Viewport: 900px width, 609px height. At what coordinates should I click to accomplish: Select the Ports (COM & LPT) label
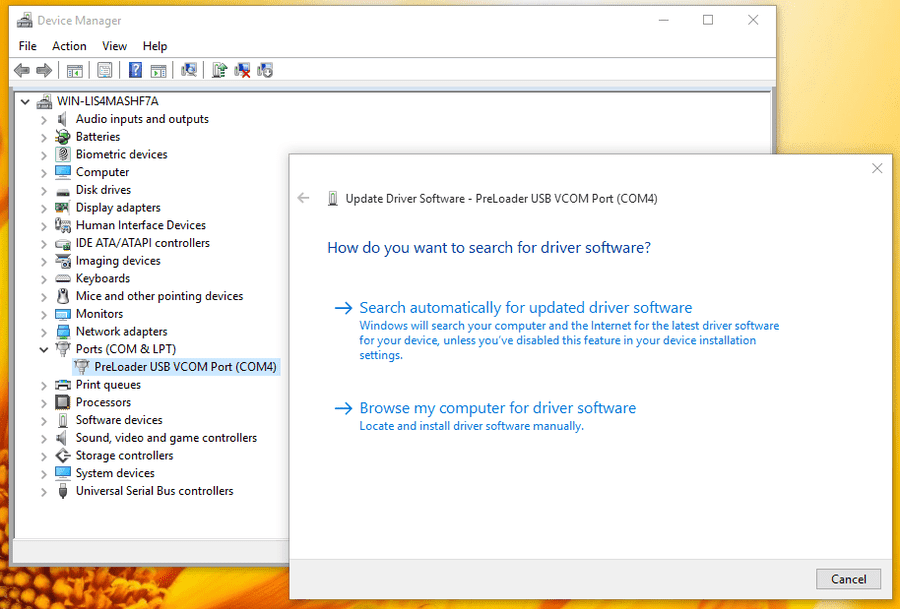126,349
